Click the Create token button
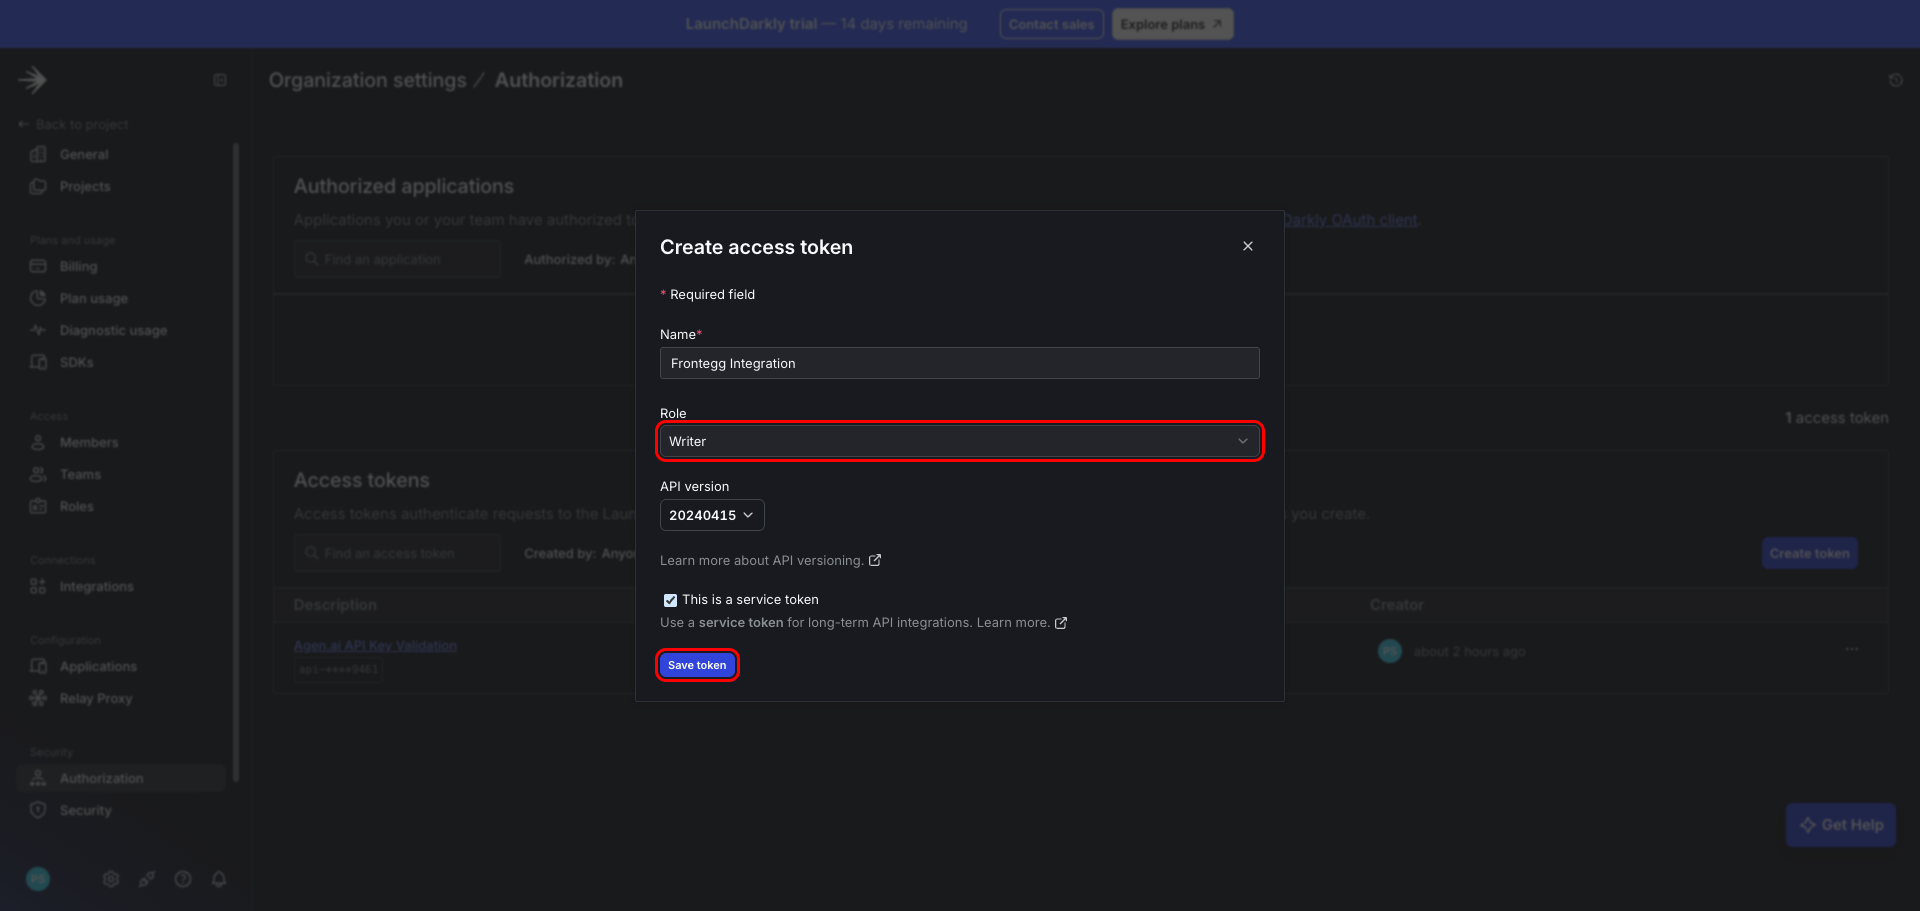Viewport: 1920px width, 911px height. tap(1809, 553)
